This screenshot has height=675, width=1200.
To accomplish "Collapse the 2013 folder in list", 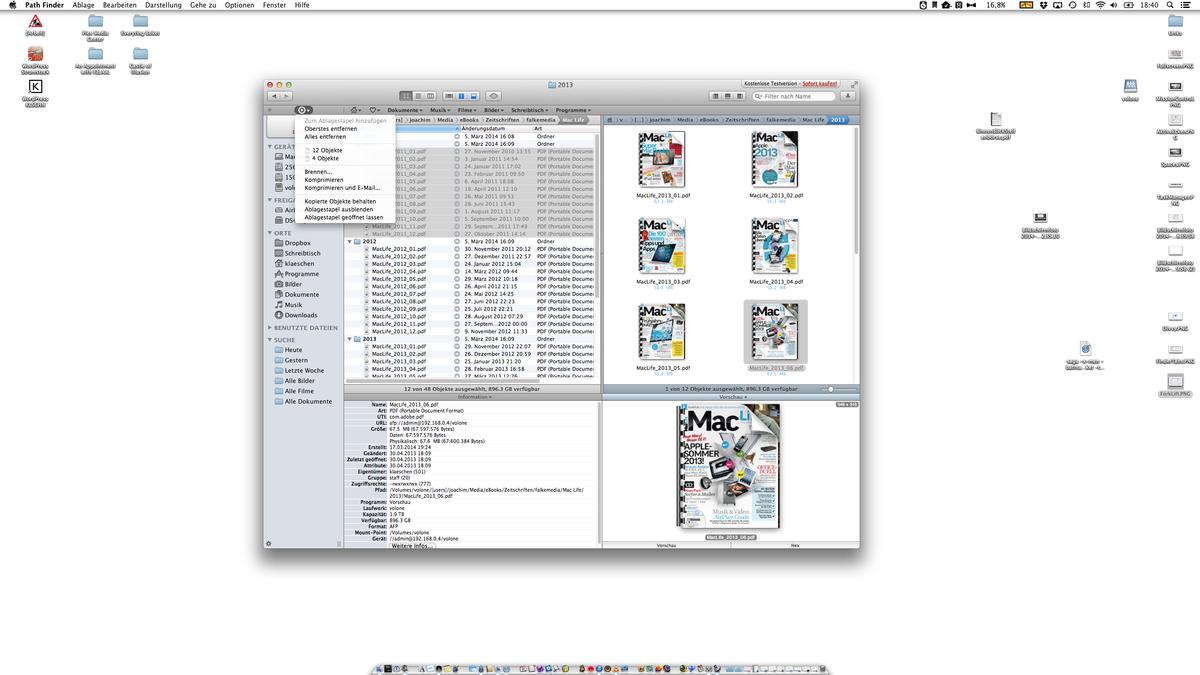I will point(350,339).
